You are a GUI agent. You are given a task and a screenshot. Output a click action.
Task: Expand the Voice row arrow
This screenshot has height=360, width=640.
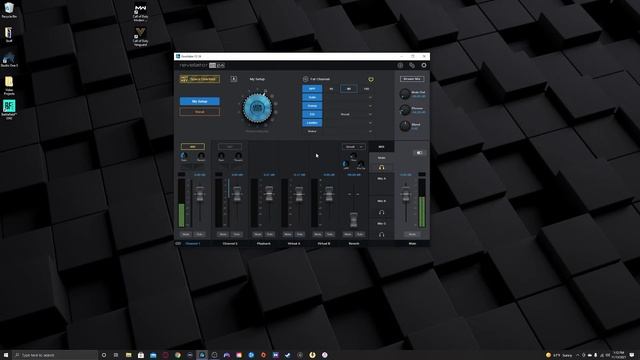pyautogui.click(x=370, y=131)
